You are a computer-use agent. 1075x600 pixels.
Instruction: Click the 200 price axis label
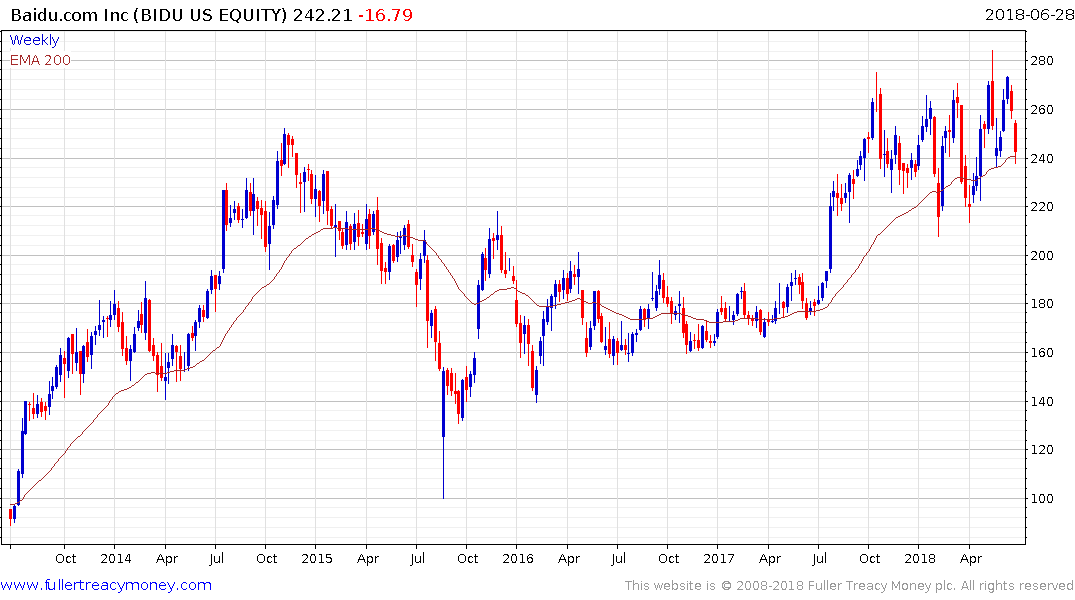click(x=1042, y=256)
